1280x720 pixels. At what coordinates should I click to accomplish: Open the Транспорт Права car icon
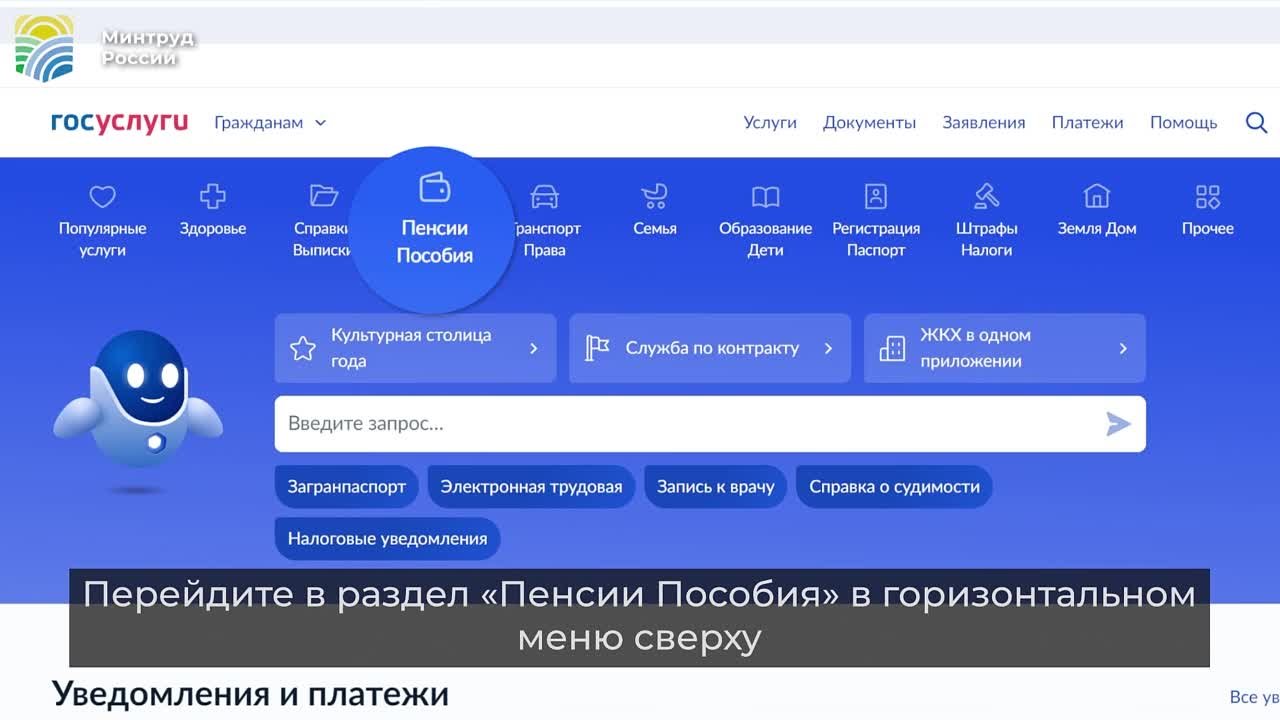pyautogui.click(x=545, y=196)
